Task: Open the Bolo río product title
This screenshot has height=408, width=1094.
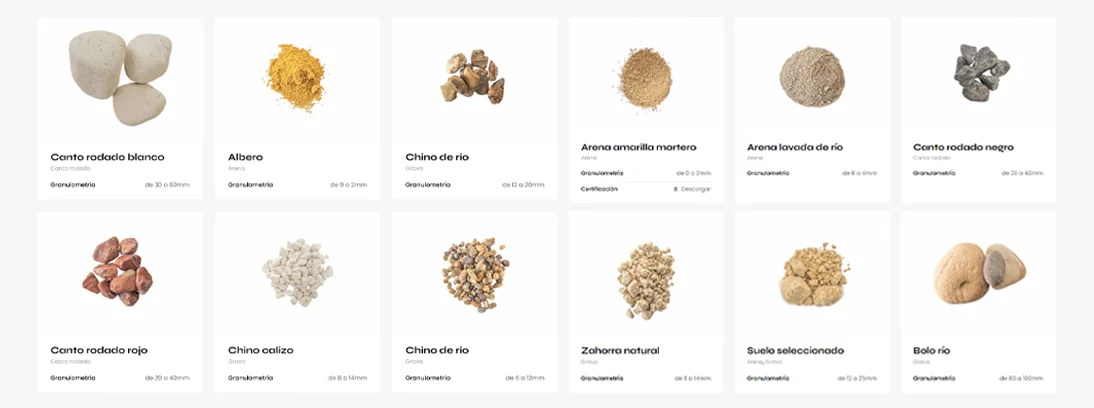Action: click(x=931, y=350)
